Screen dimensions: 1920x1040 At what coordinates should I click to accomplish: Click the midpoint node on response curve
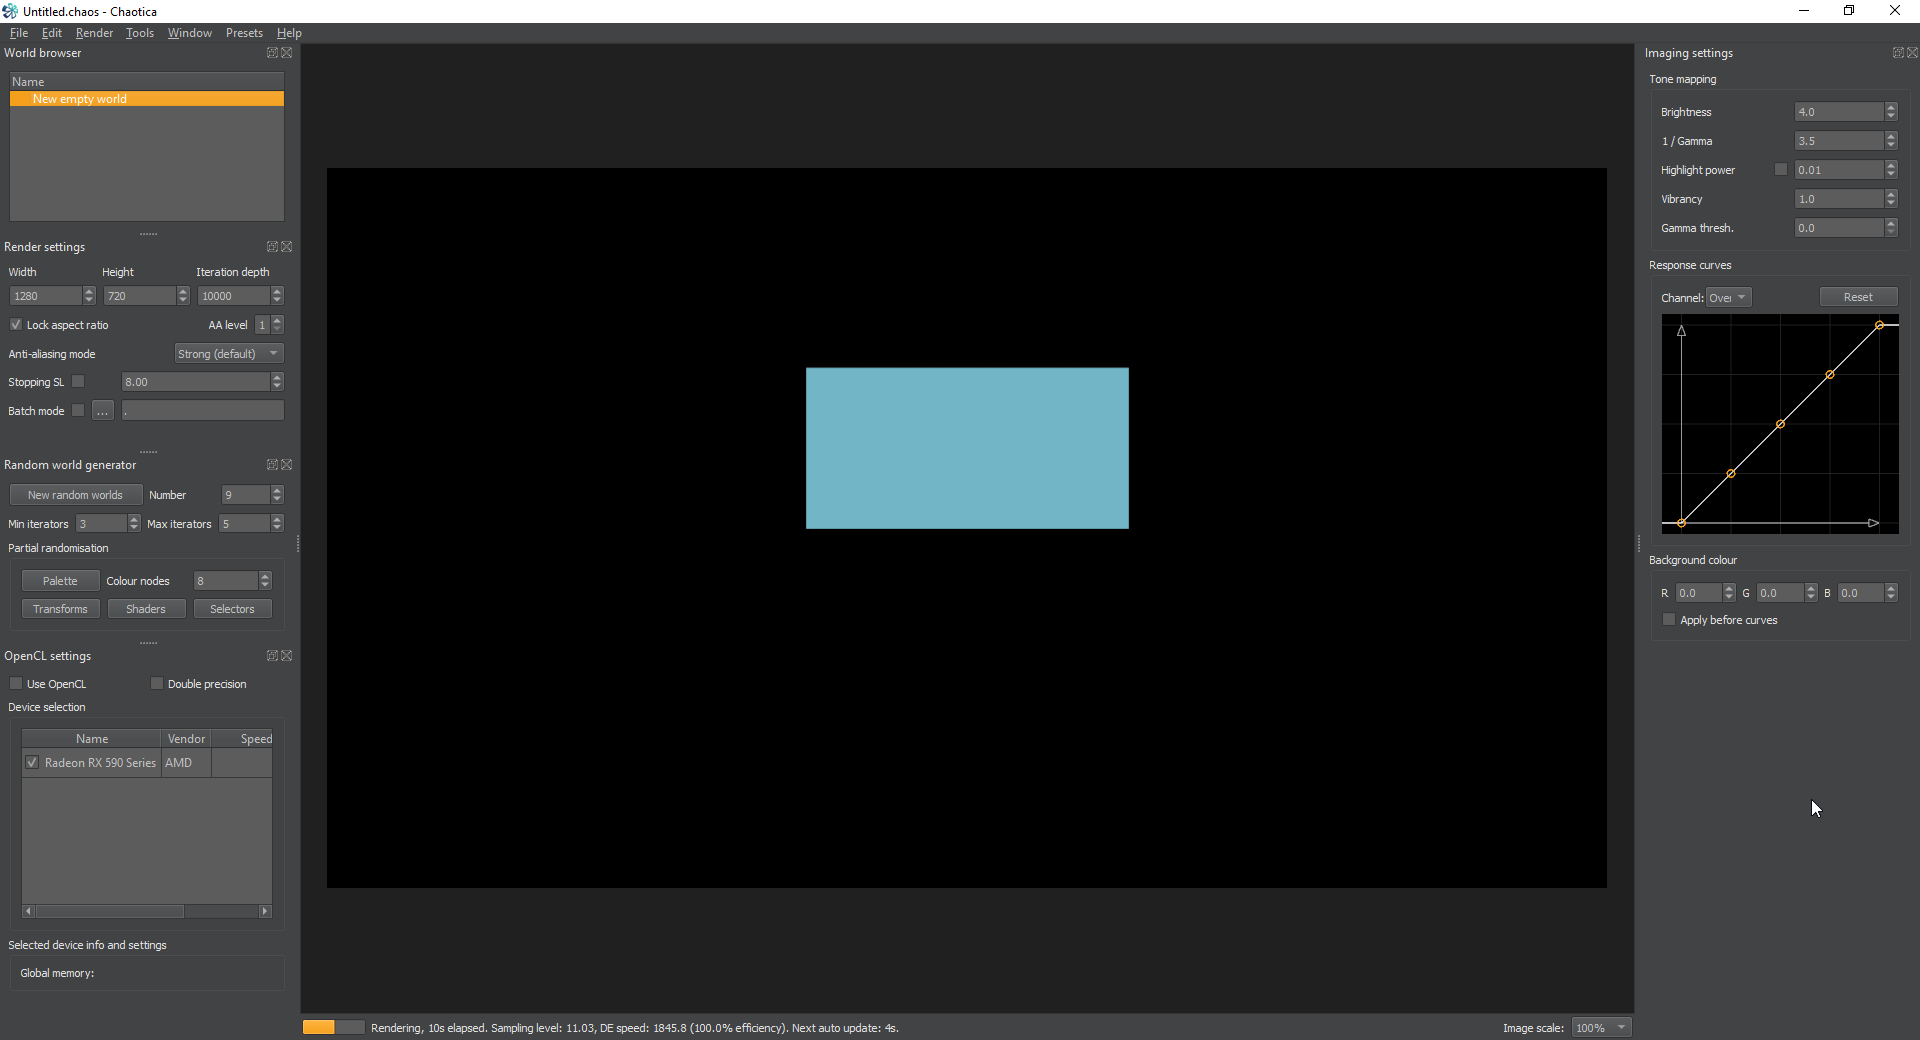pyautogui.click(x=1780, y=424)
